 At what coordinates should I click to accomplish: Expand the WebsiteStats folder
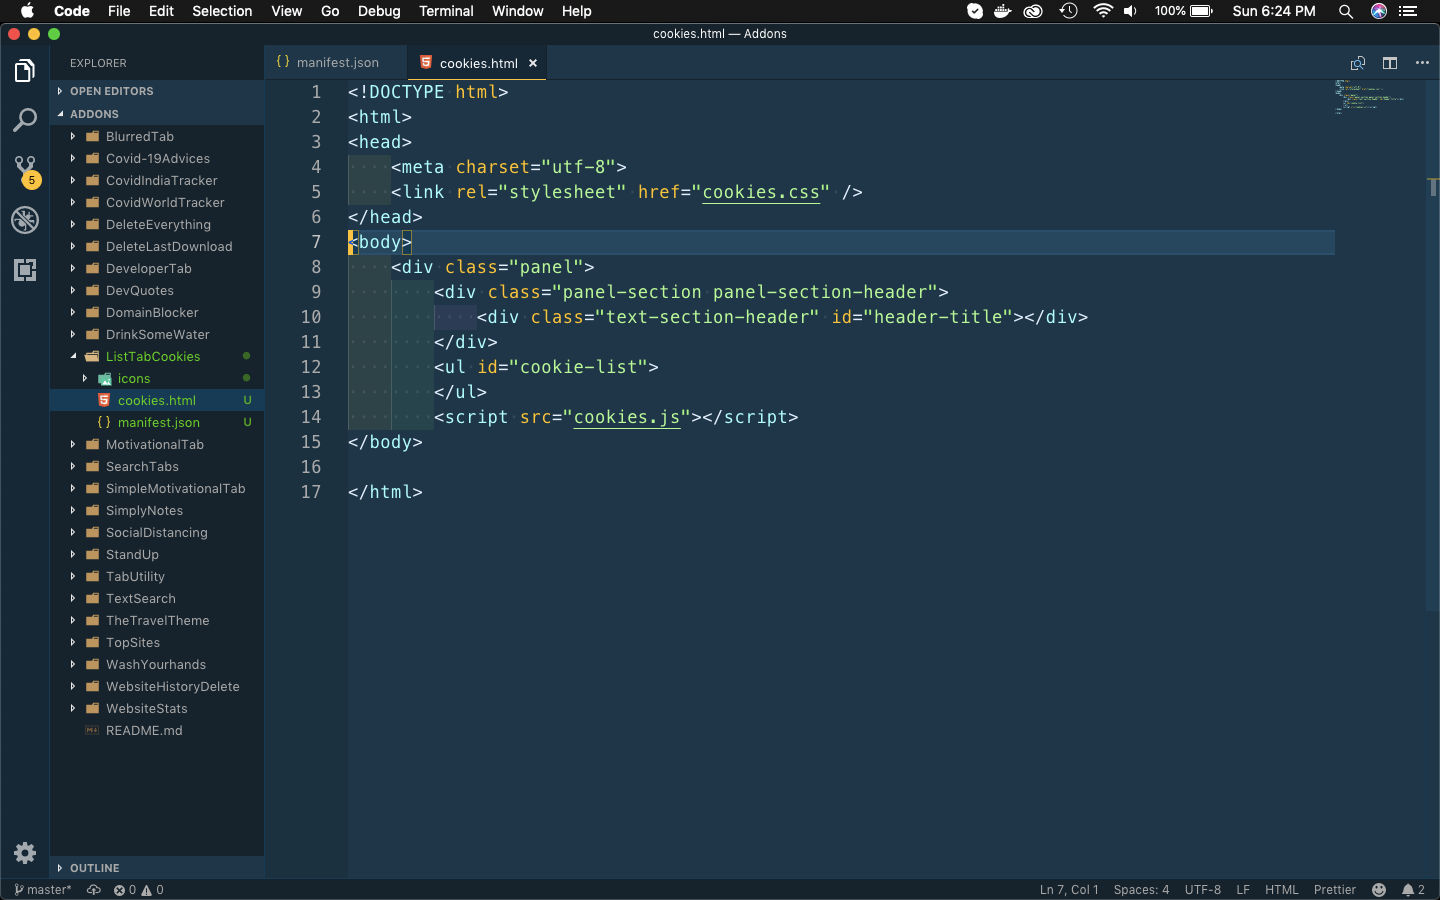coord(157,708)
